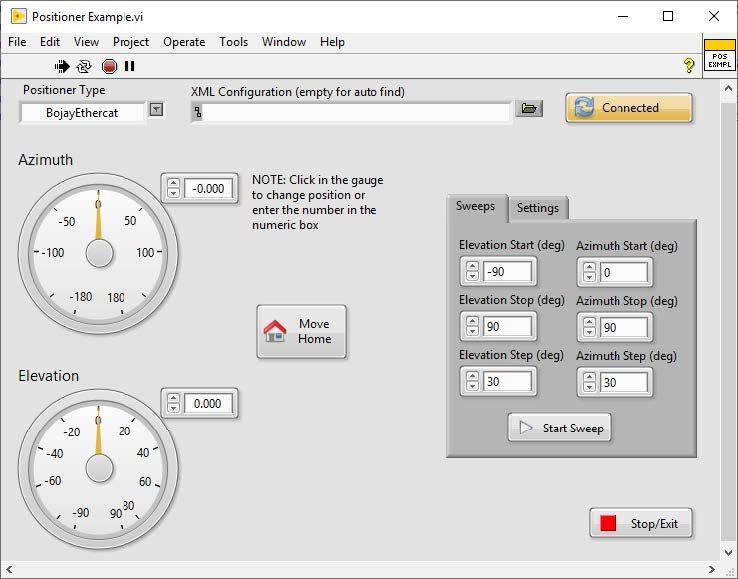
Task: Click the Start Sweep button
Action: [559, 428]
